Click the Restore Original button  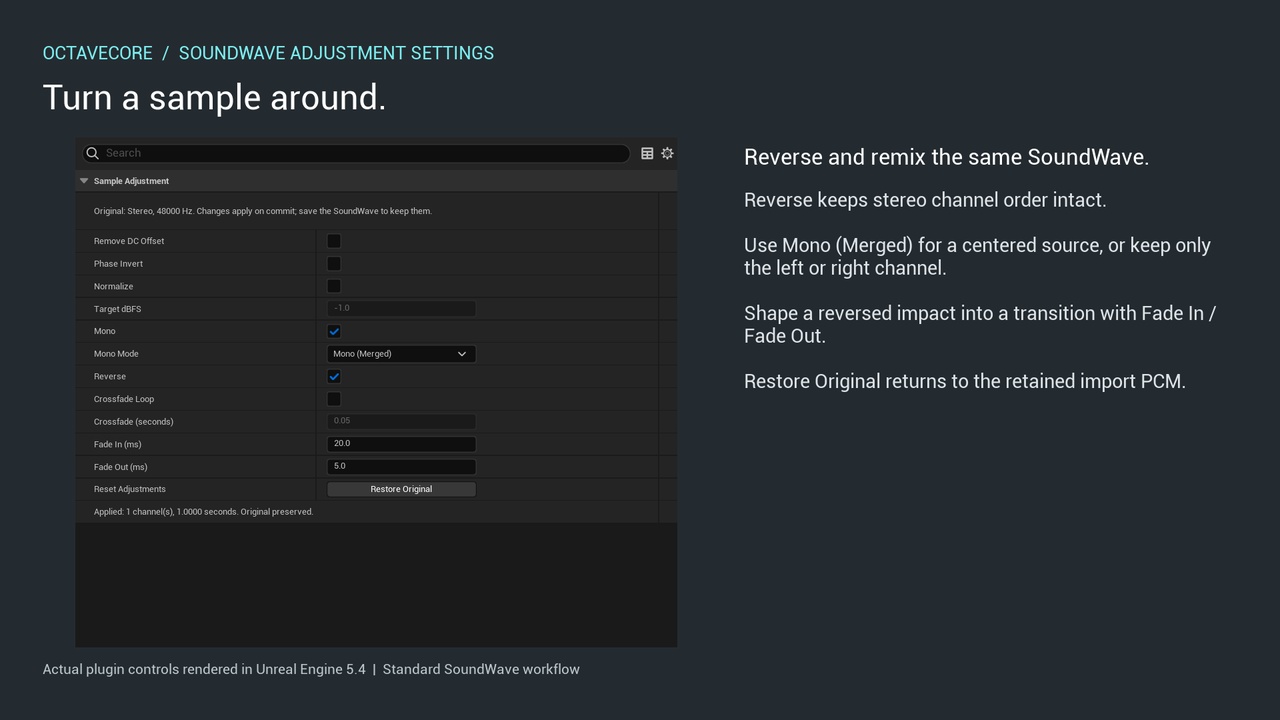401,489
